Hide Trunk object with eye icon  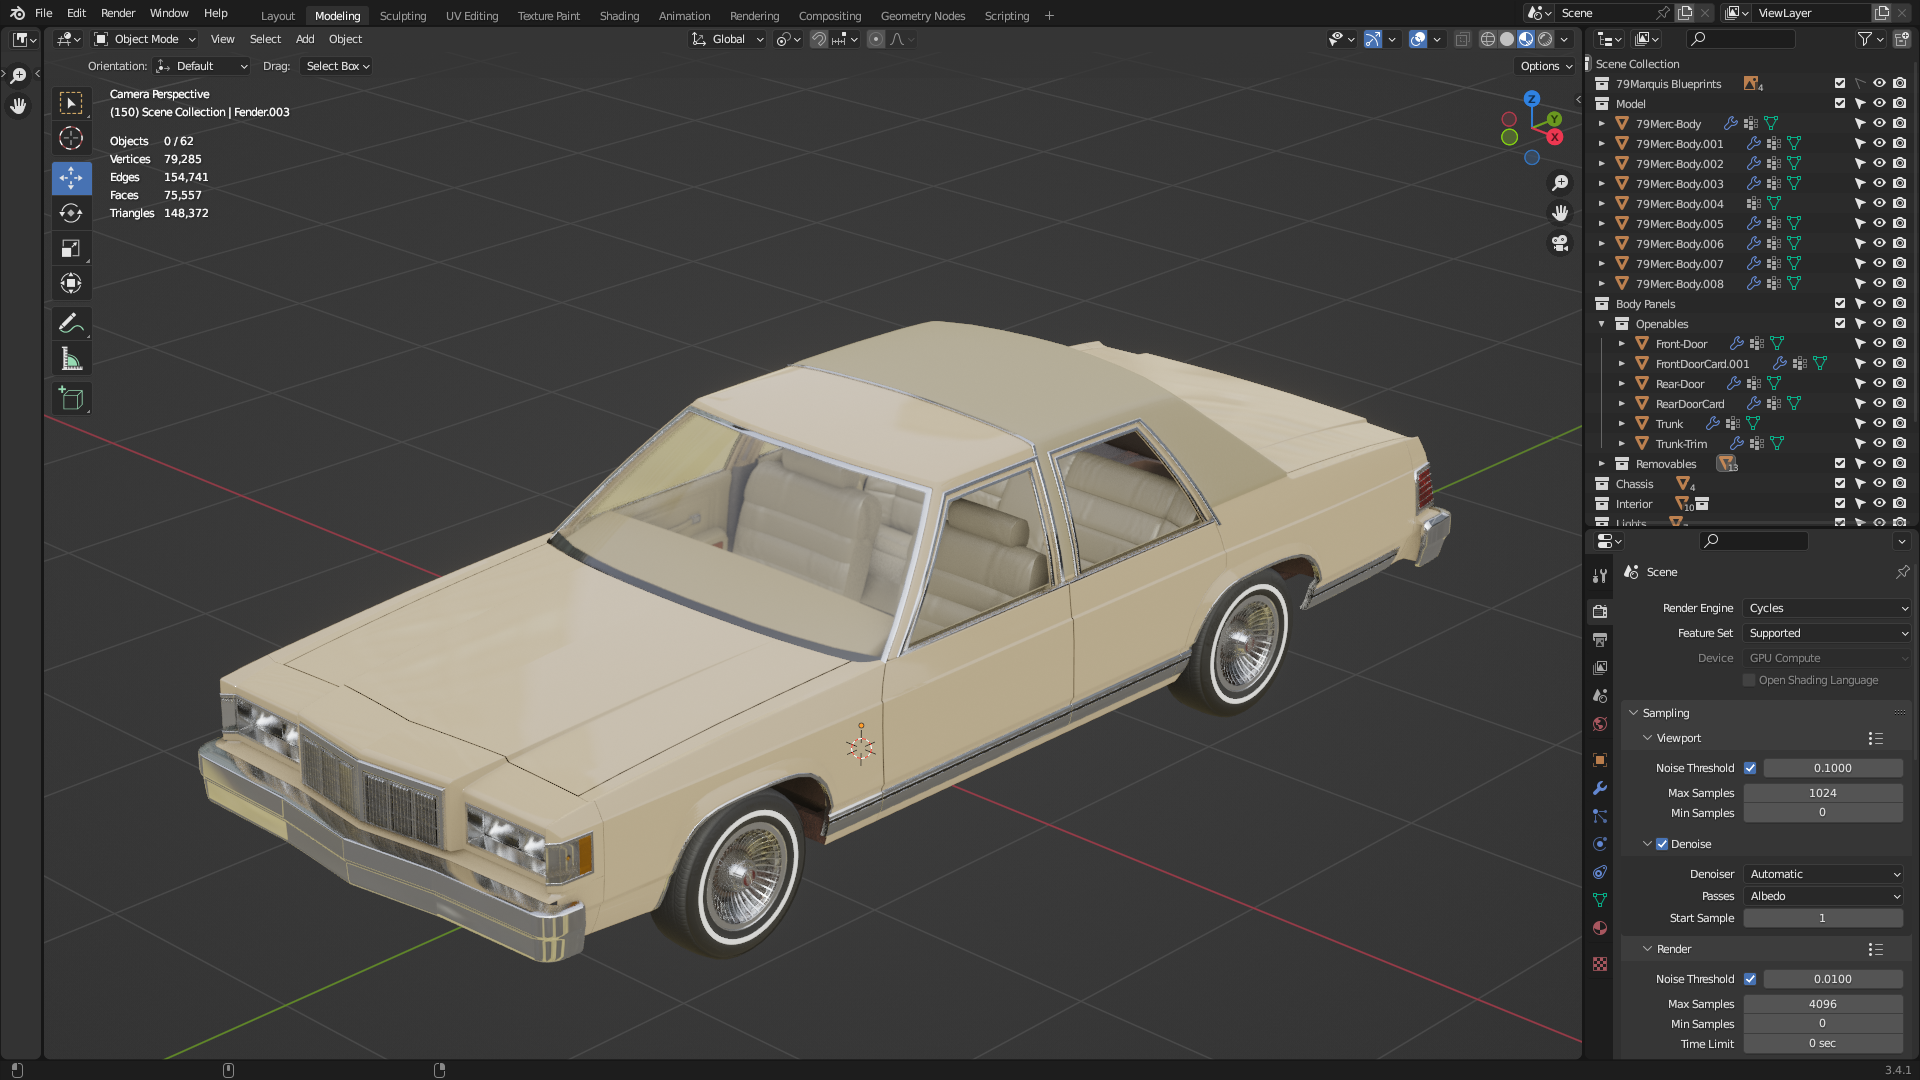(x=1879, y=423)
